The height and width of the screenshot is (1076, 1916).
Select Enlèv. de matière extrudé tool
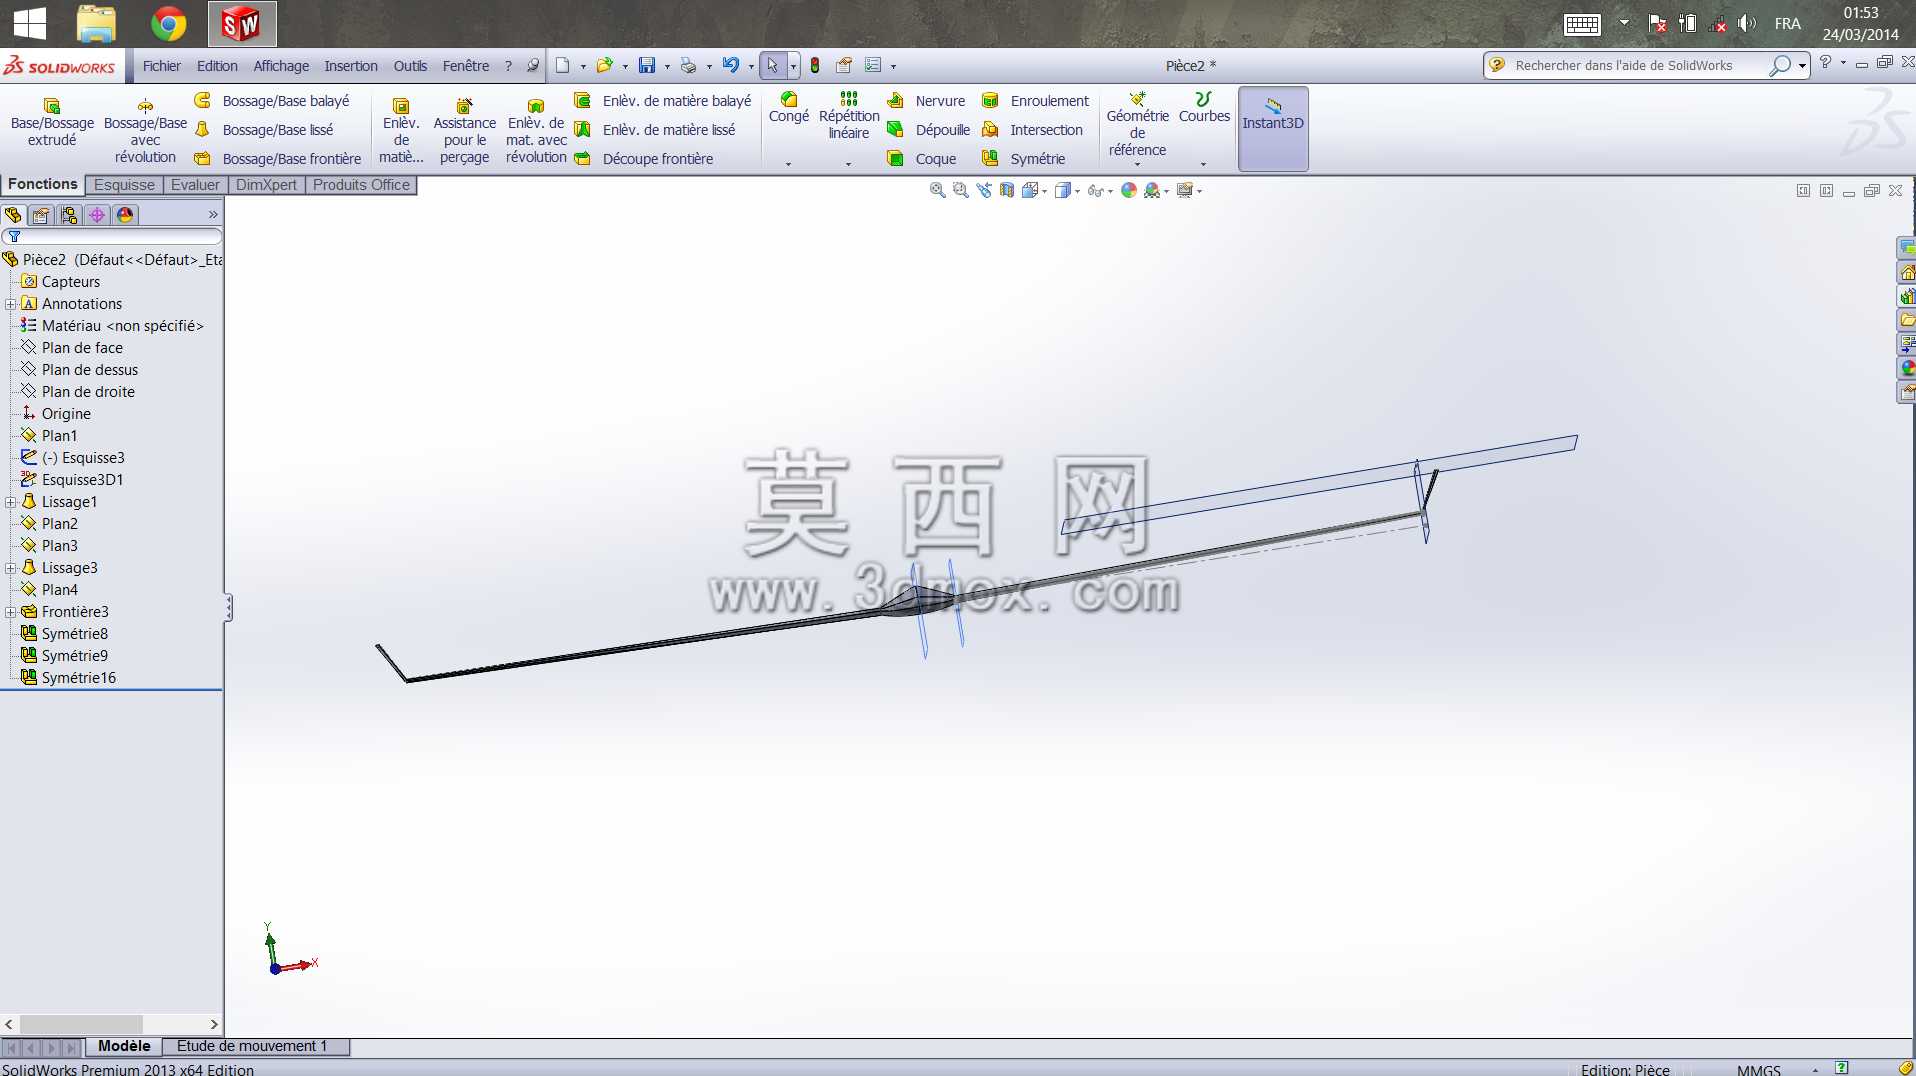tap(401, 131)
